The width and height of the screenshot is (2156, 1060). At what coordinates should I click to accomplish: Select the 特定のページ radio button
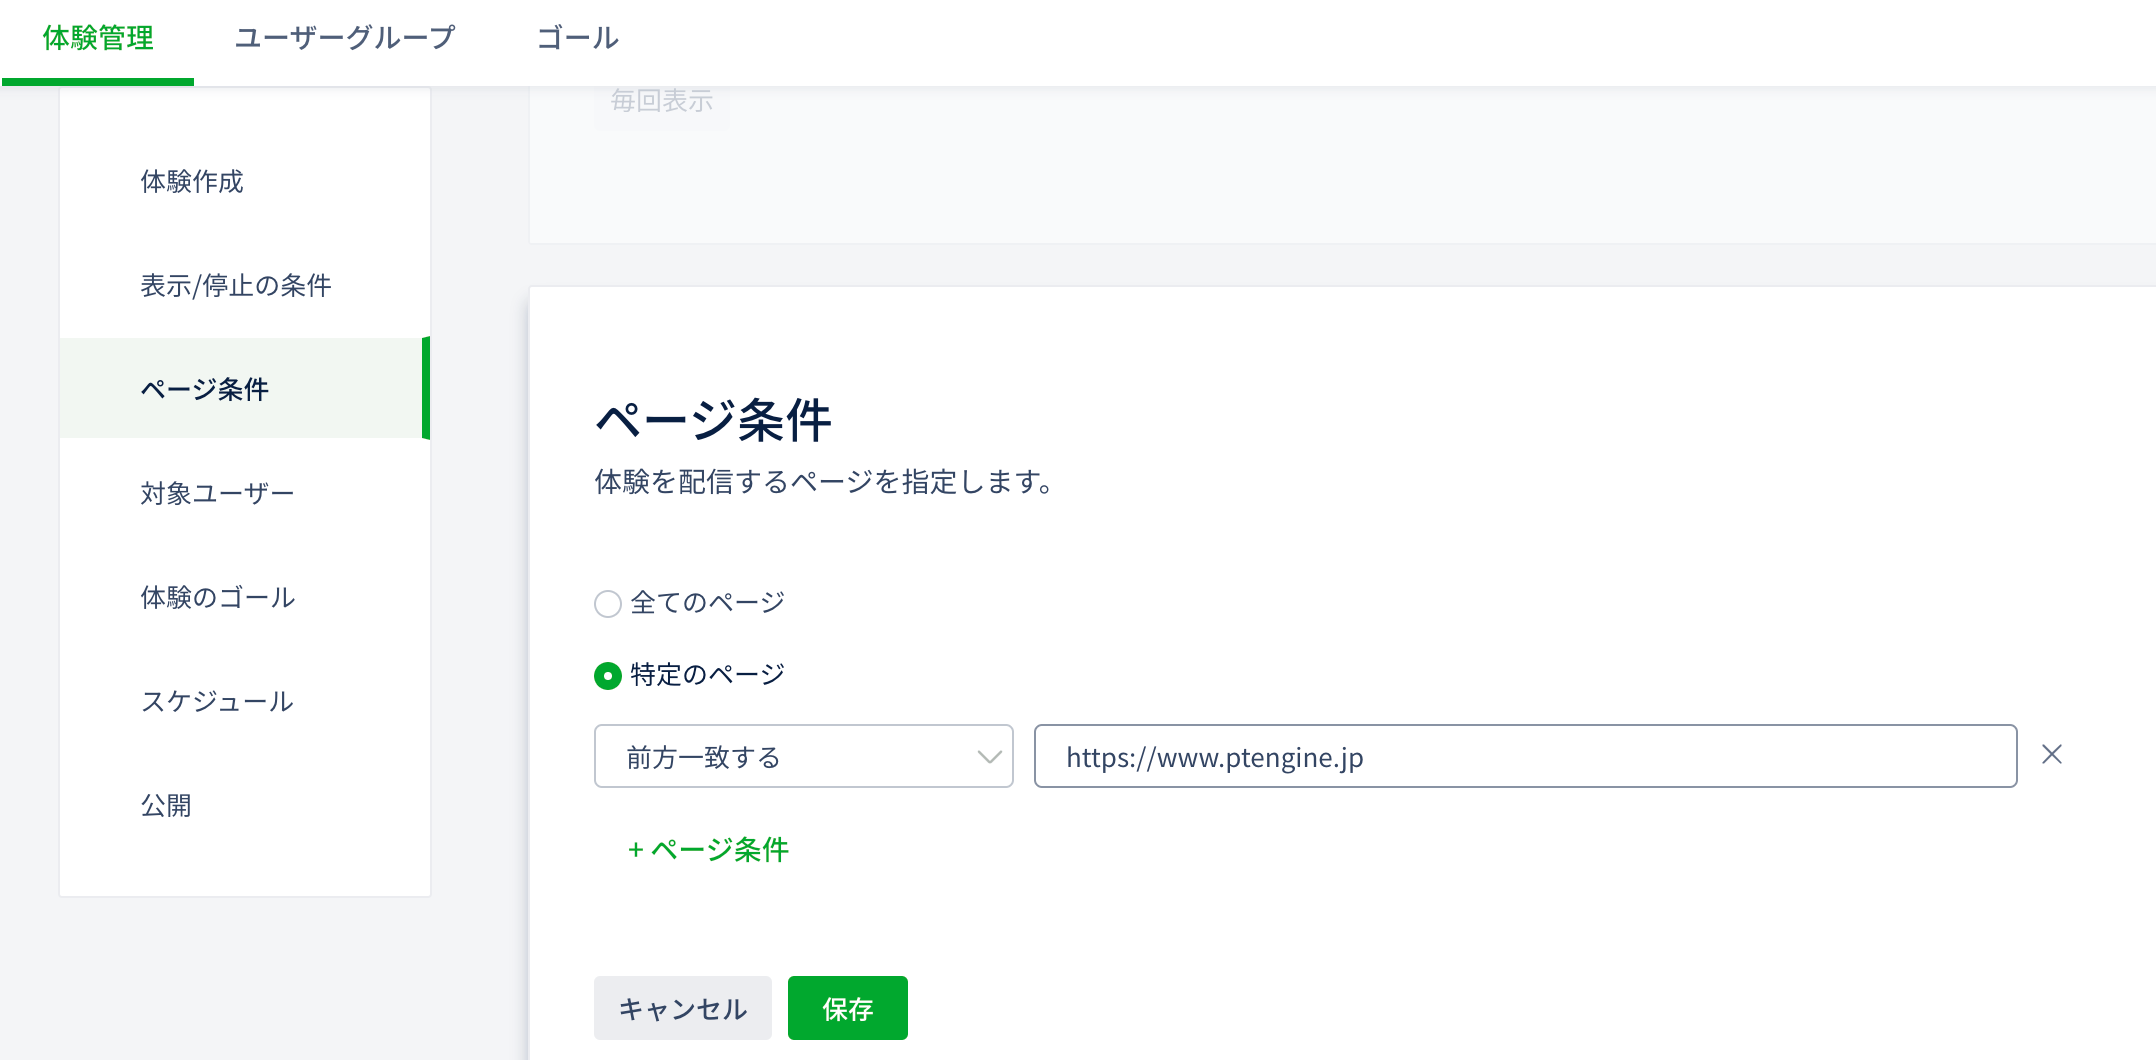point(608,676)
